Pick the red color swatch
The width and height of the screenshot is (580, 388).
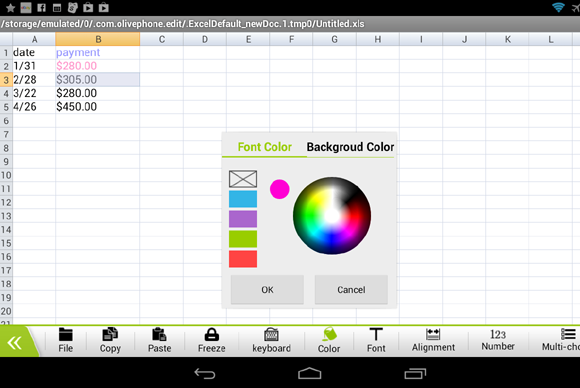pos(243,259)
